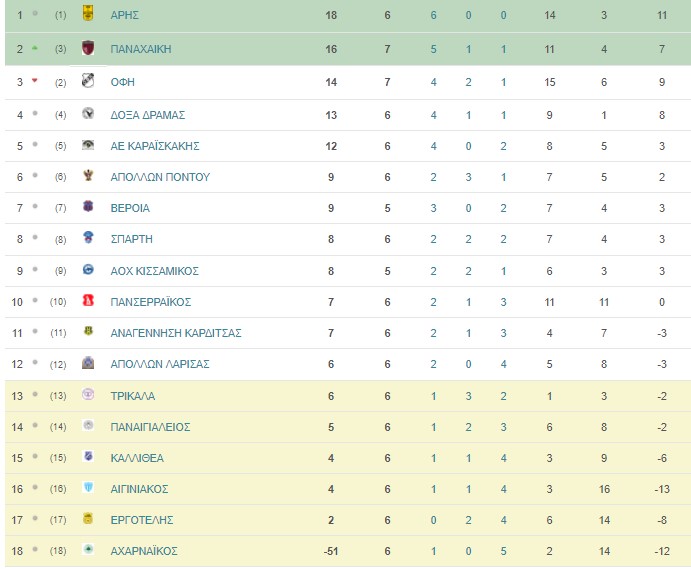Open the ΔΟΞΑ ΔΡΑΜΑΣ team link
This screenshot has height=569, width=691.
148,115
